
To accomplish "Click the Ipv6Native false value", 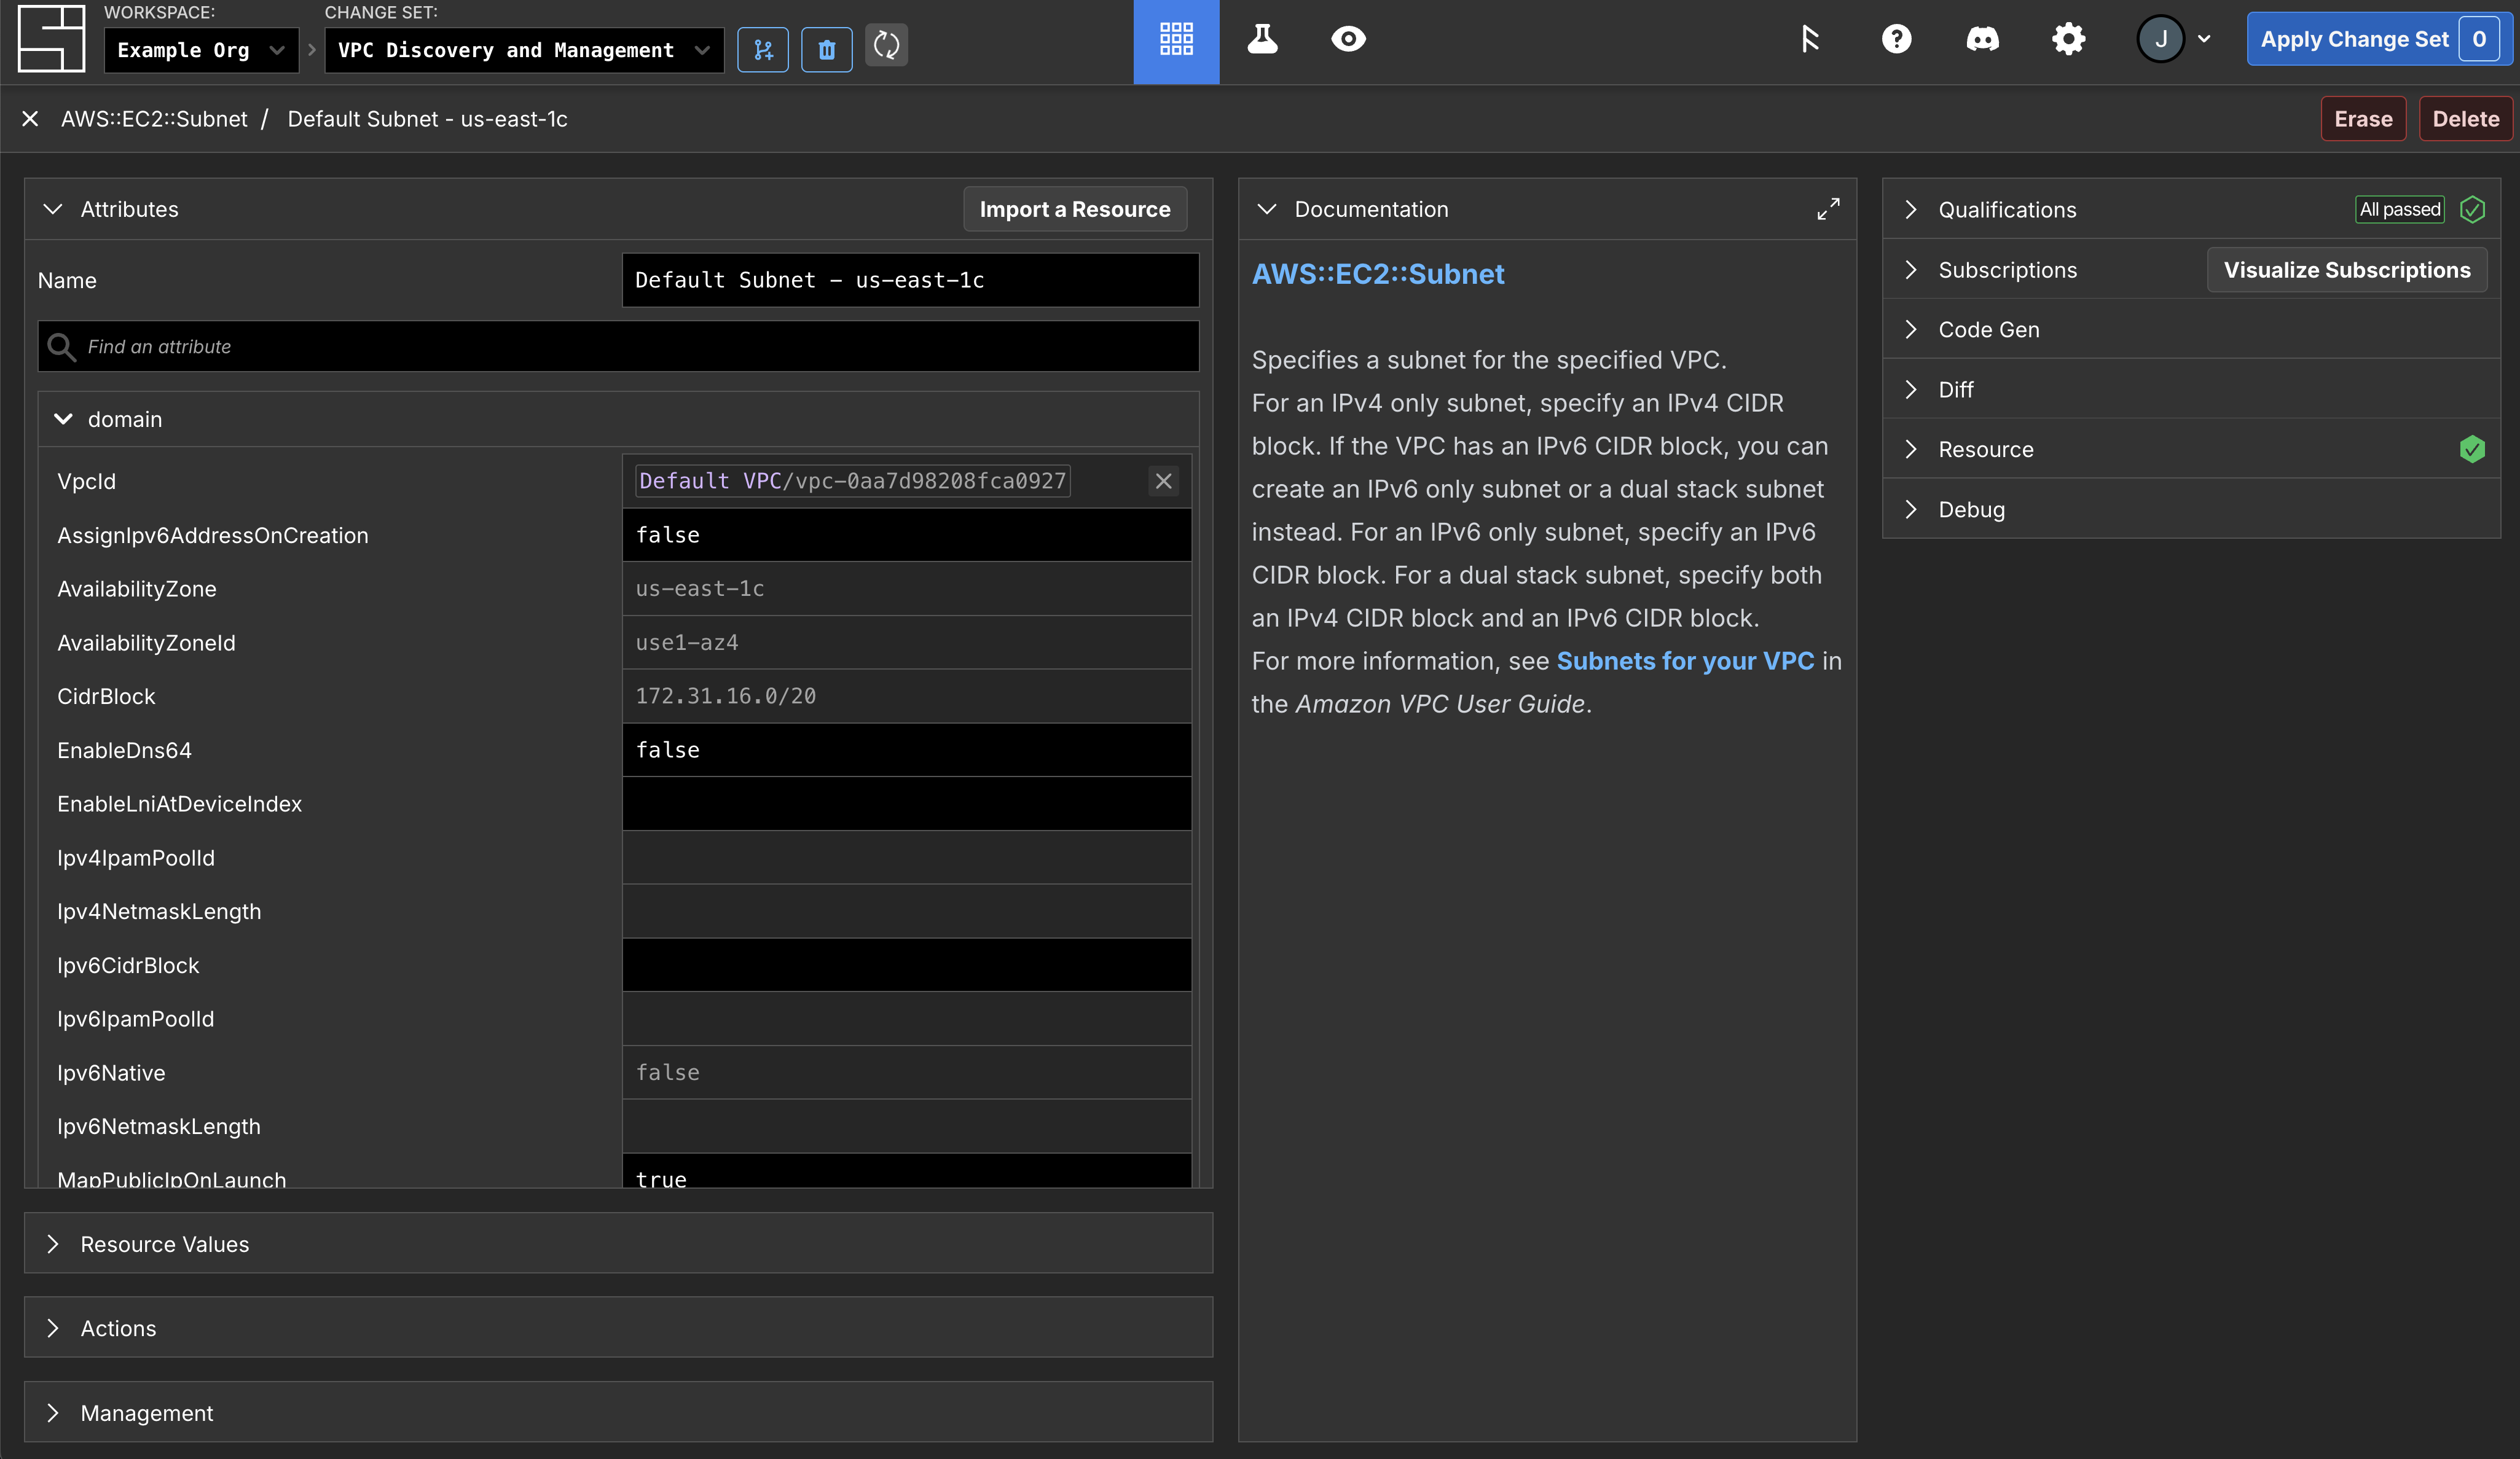I will pos(907,1073).
